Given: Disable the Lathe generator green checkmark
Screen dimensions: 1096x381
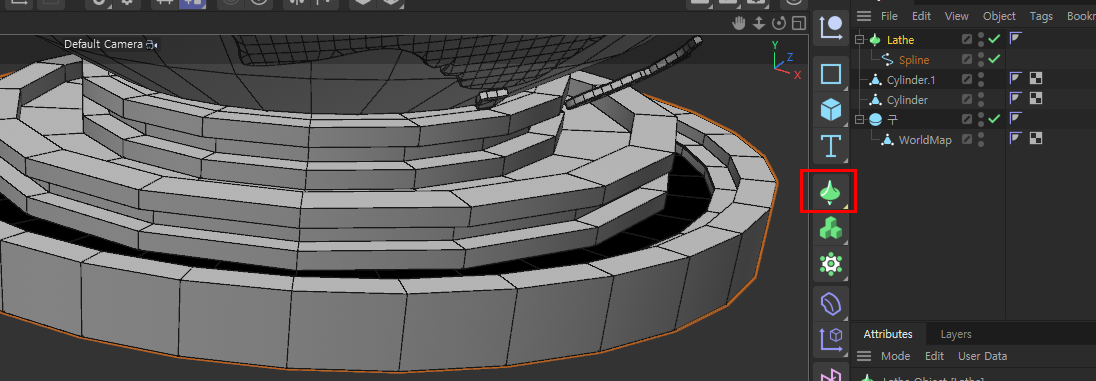Looking at the screenshot, I should click(x=994, y=39).
